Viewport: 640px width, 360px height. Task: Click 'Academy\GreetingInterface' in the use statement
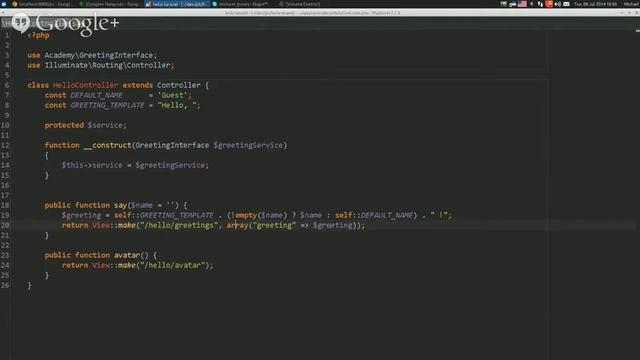point(98,55)
